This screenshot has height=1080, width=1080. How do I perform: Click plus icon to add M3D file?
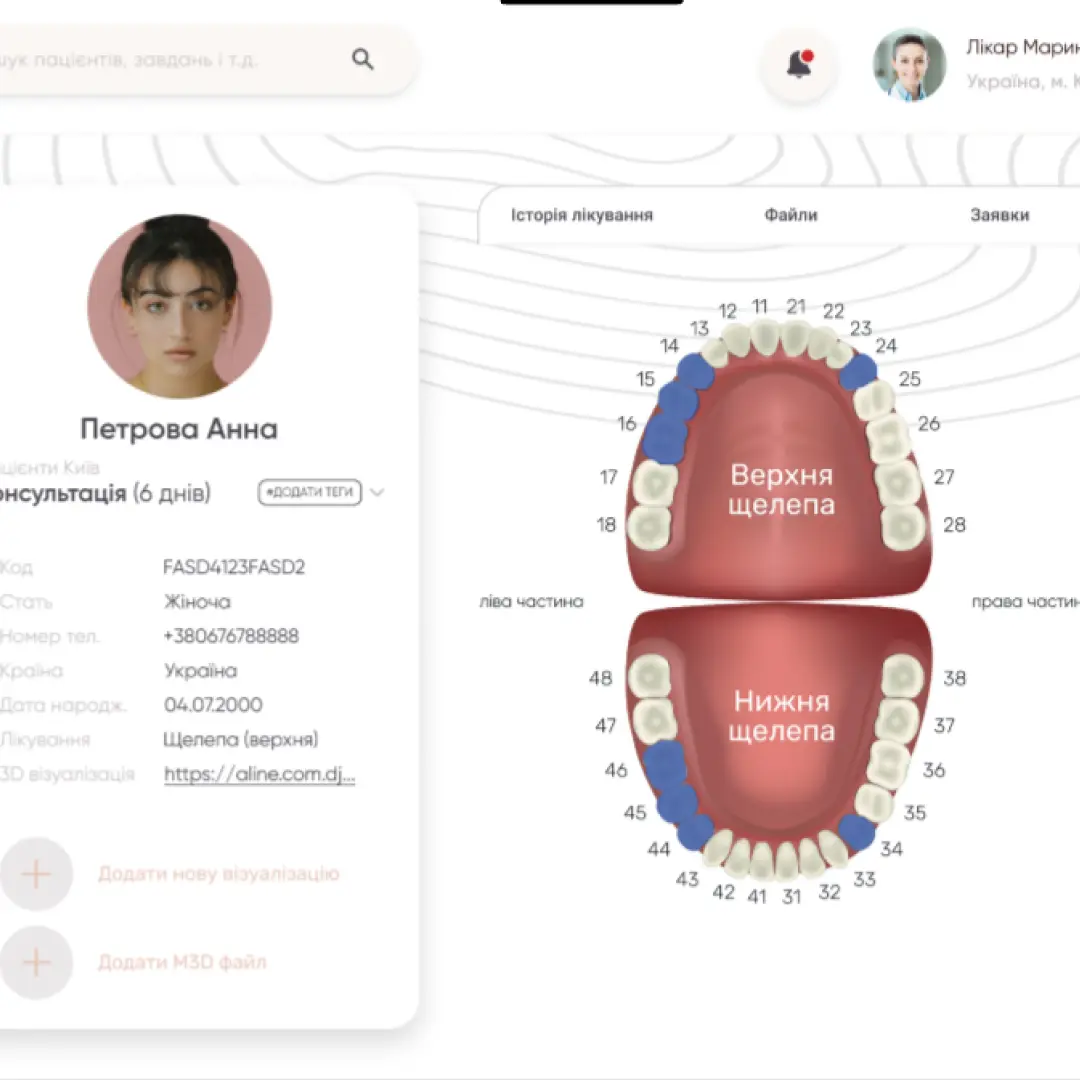pyautogui.click(x=37, y=963)
